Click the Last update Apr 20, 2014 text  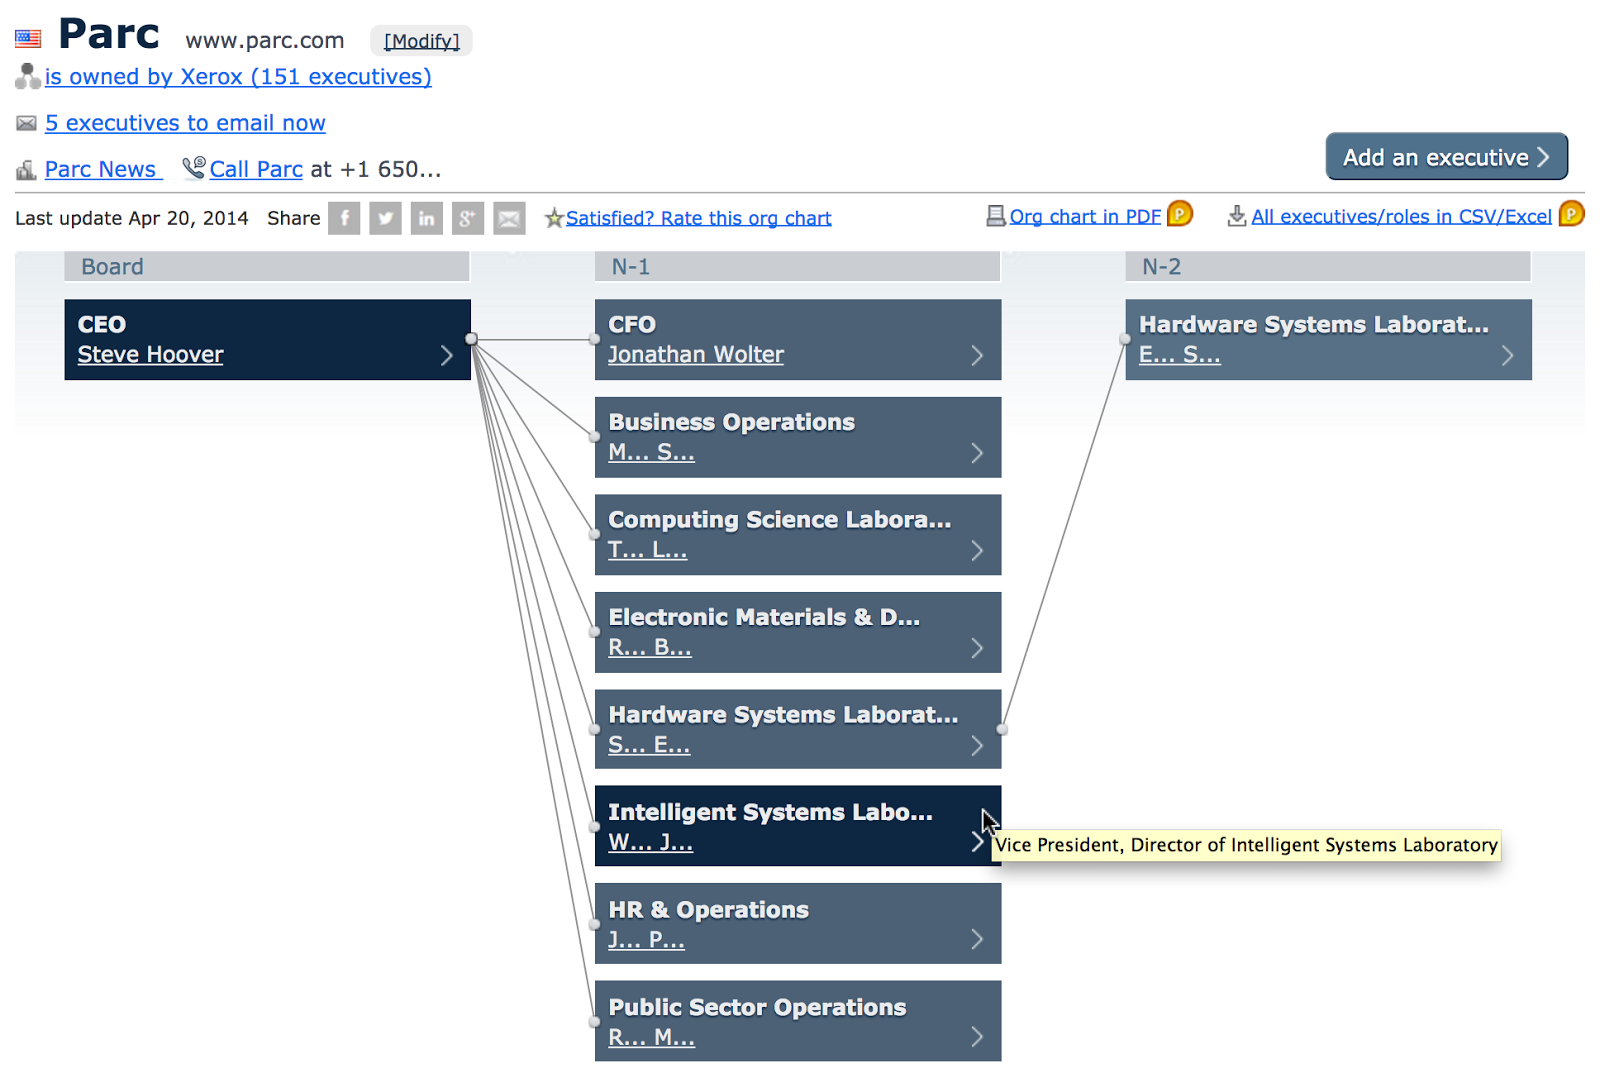point(131,218)
